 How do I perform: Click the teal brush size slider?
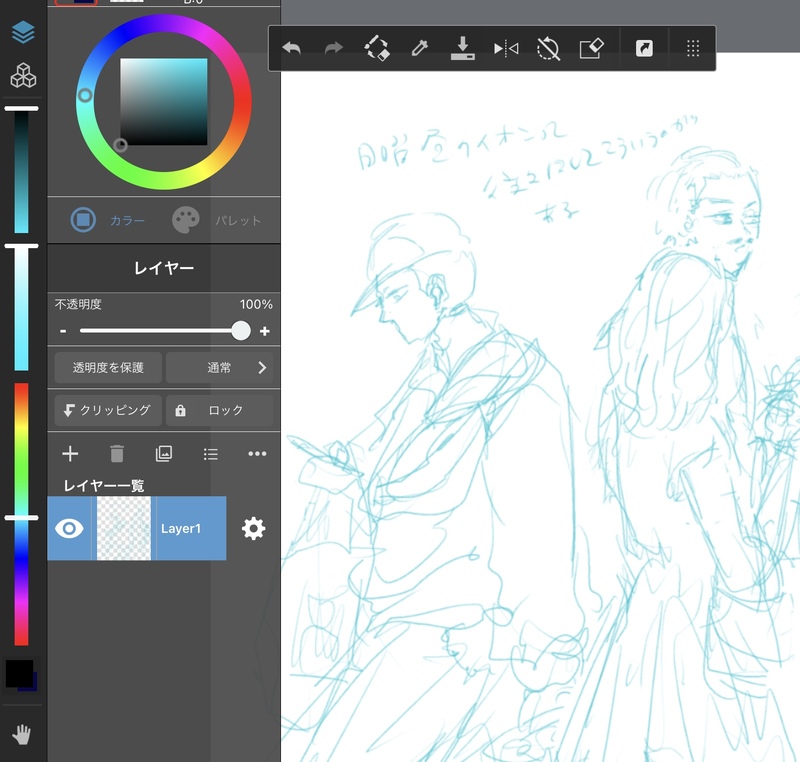point(21,171)
